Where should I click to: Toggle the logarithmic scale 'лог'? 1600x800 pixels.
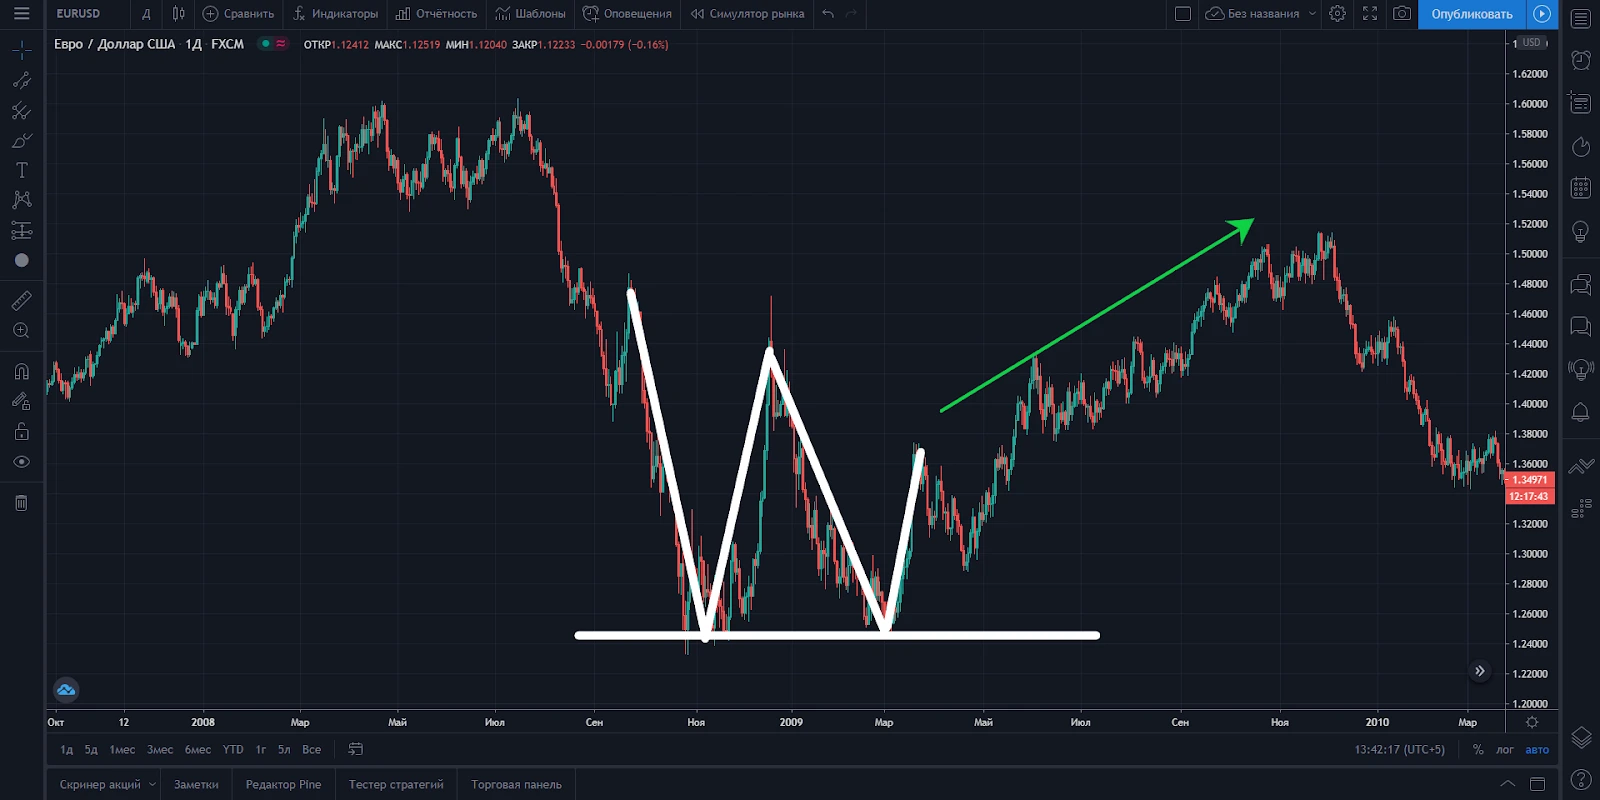pyautogui.click(x=1505, y=750)
